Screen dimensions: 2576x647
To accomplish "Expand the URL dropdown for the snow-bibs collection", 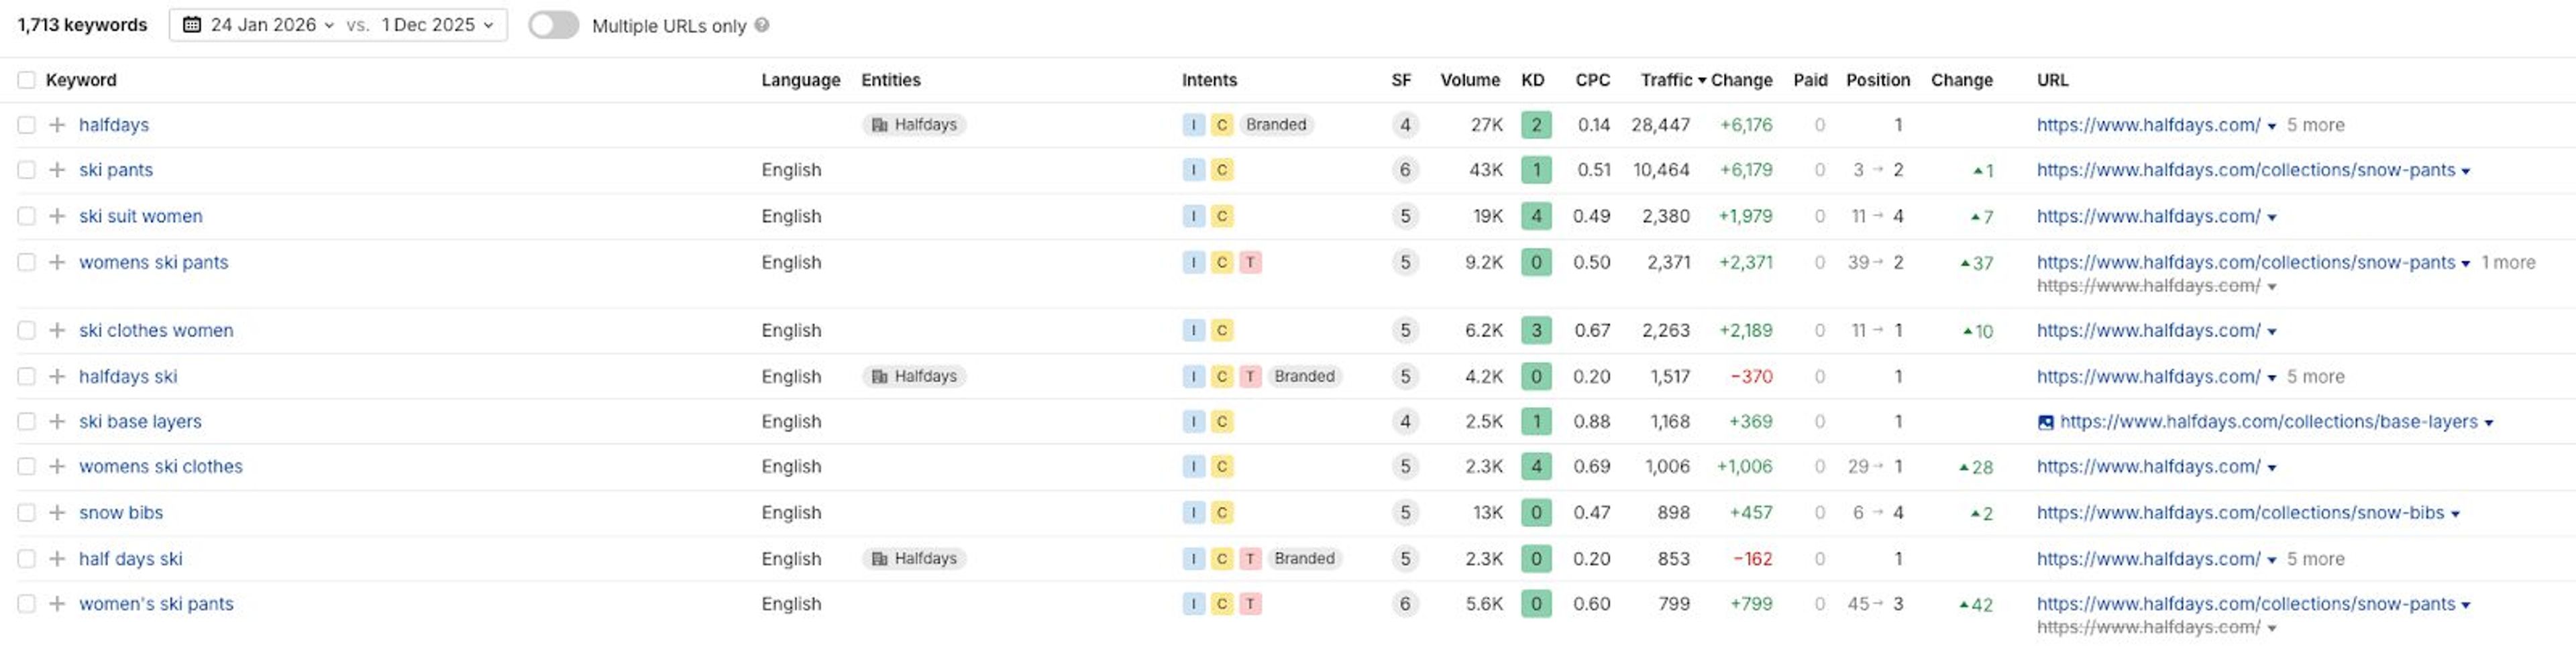I will pyautogui.click(x=2455, y=512).
